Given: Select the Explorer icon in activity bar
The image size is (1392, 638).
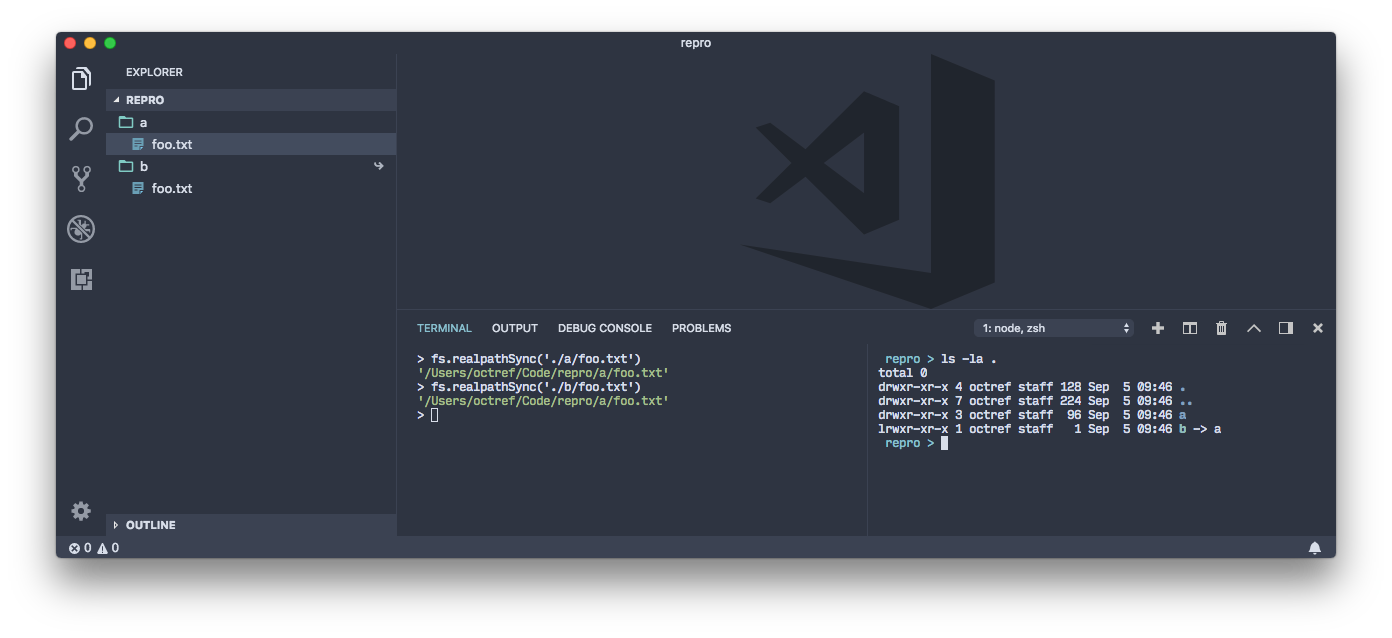Looking at the screenshot, I should [x=81, y=78].
